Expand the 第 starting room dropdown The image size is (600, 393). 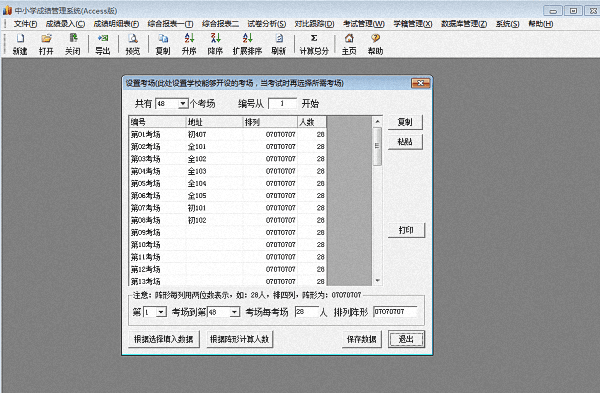pyautogui.click(x=161, y=312)
